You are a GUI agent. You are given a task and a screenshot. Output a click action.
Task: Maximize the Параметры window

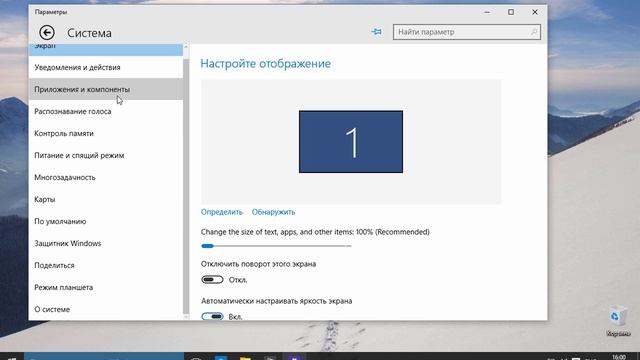point(511,12)
